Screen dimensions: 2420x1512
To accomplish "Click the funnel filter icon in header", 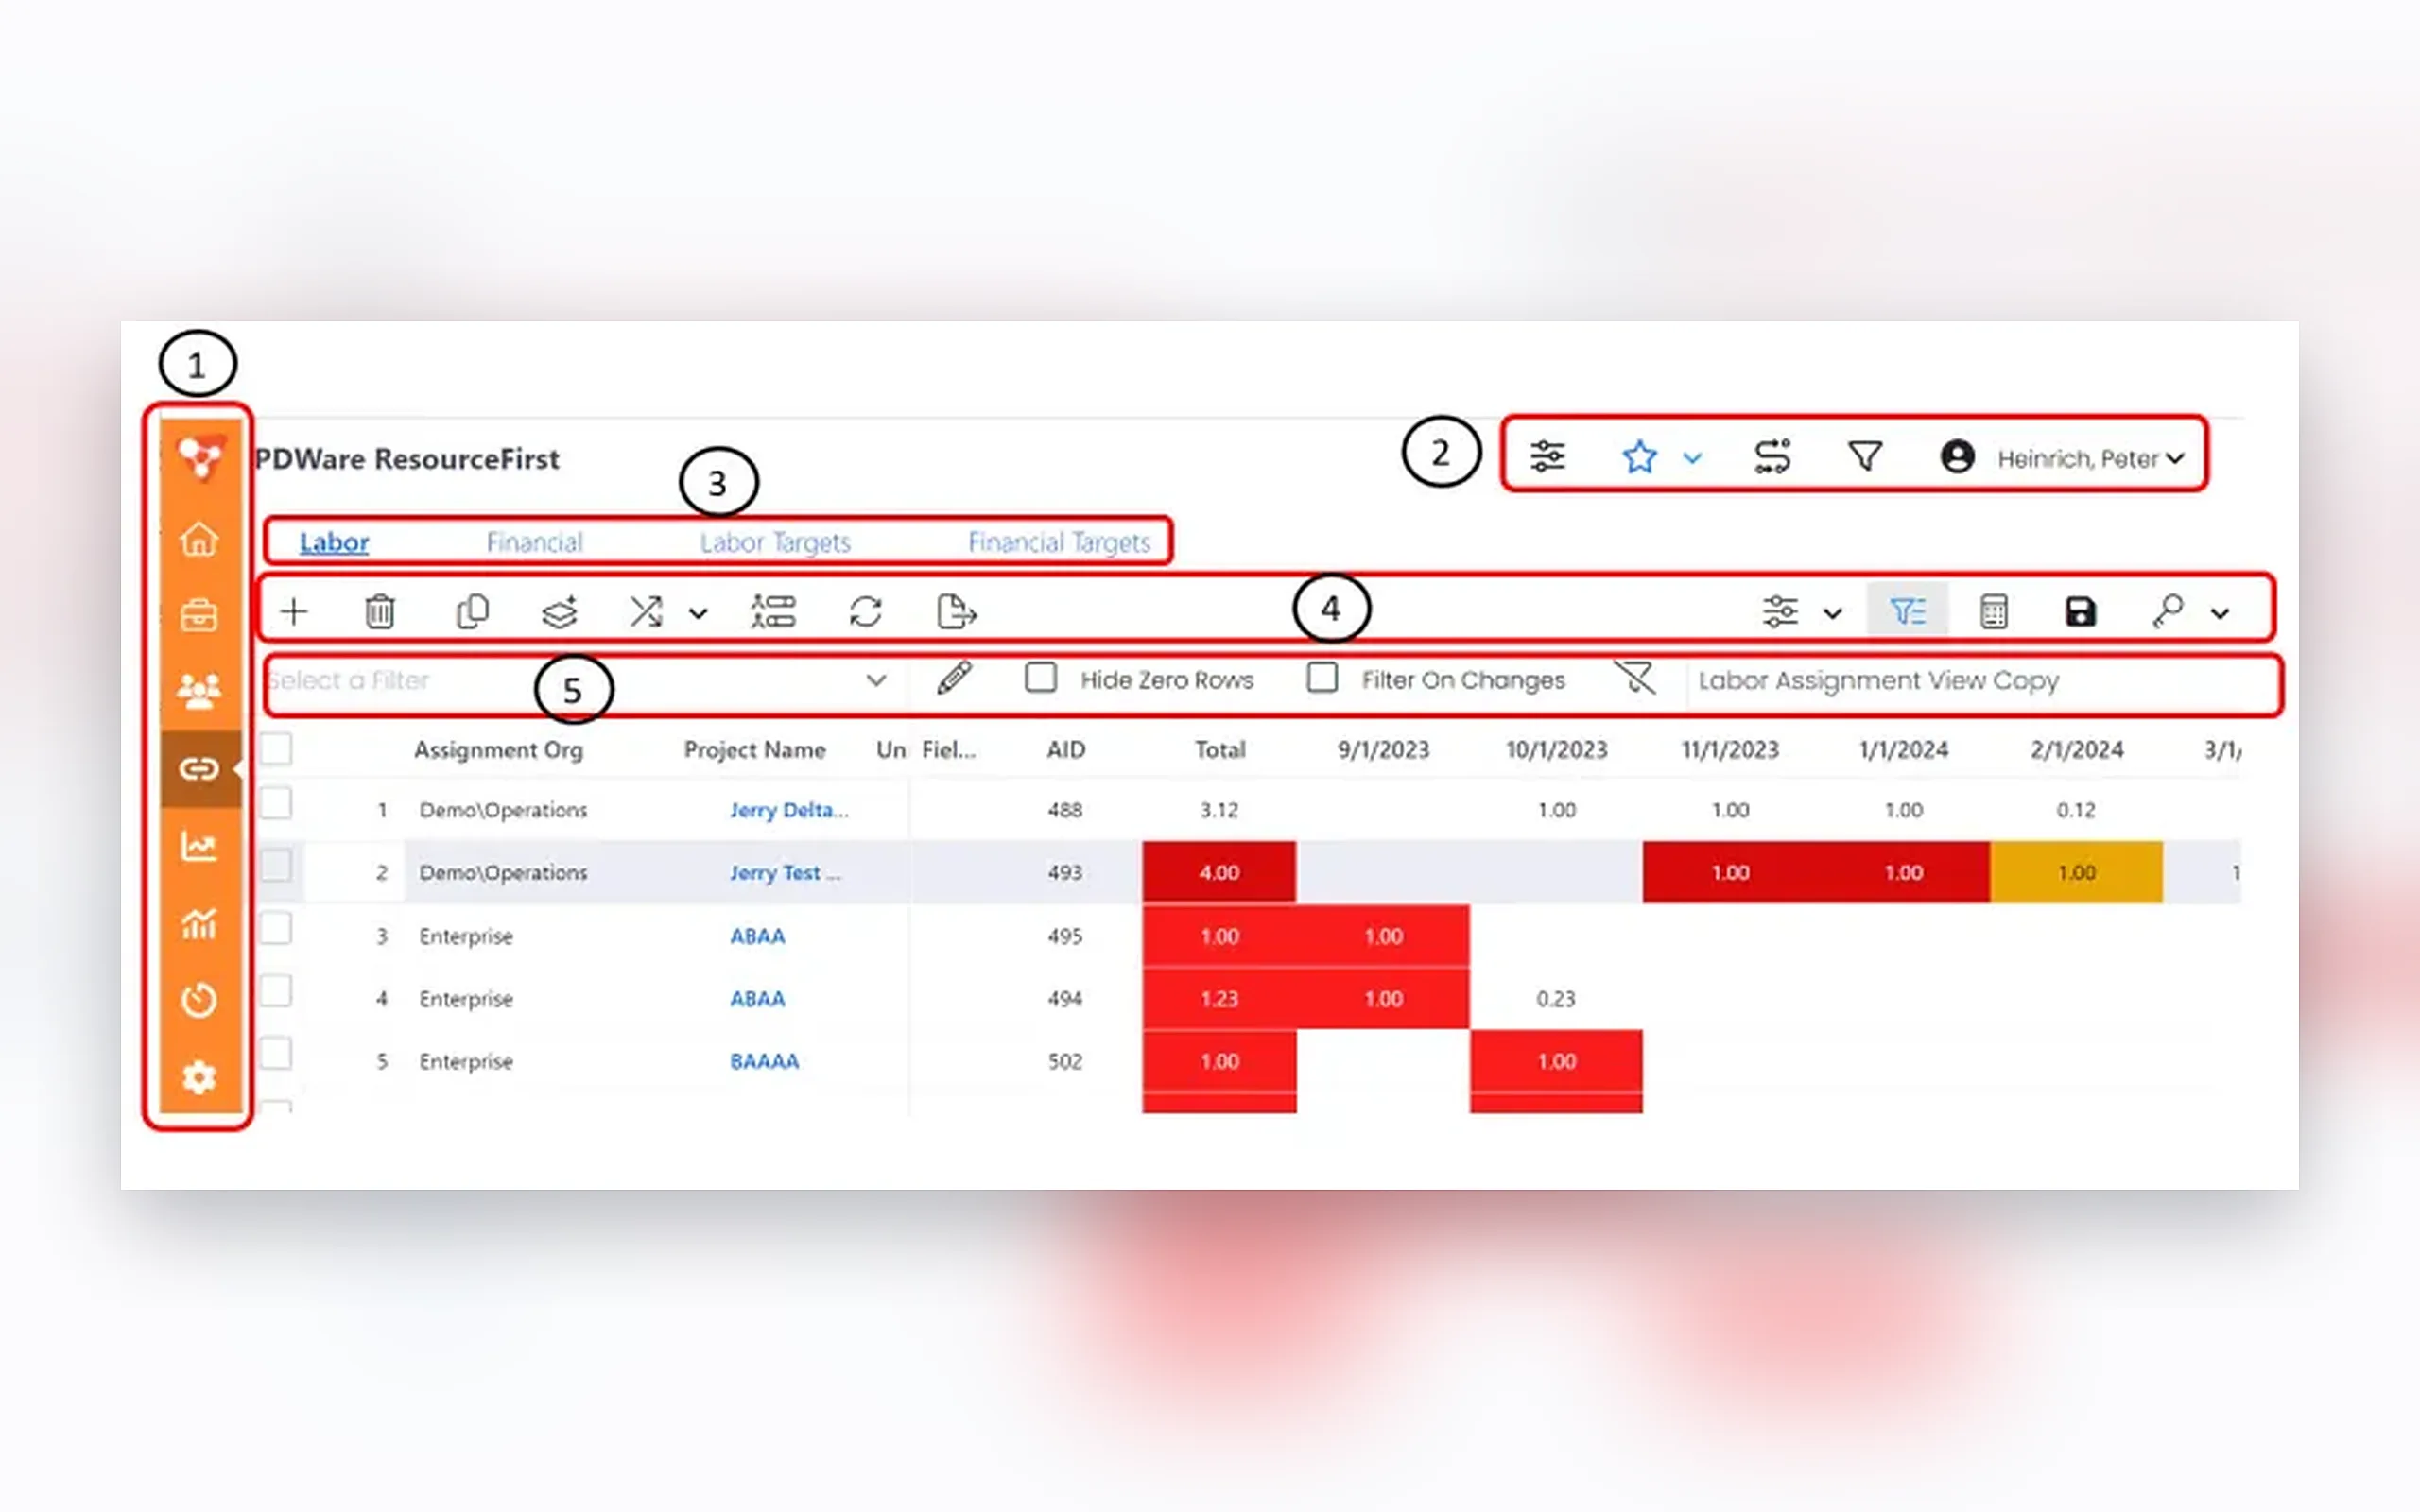I will [1865, 457].
